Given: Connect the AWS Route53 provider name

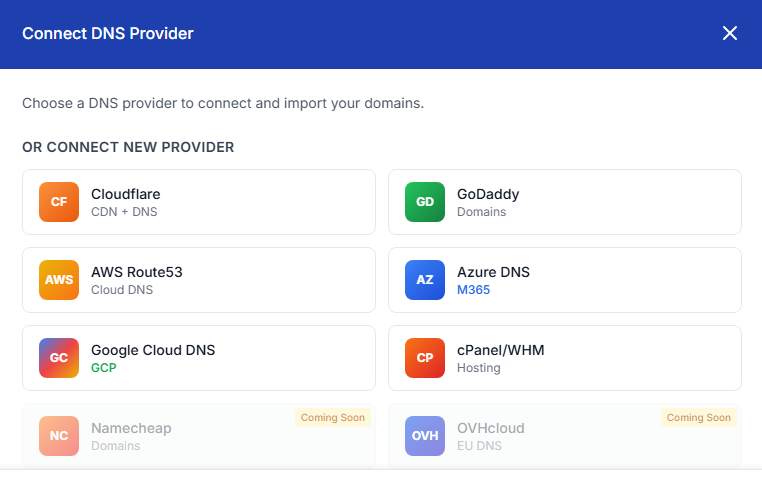Looking at the screenshot, I should (x=137, y=272).
